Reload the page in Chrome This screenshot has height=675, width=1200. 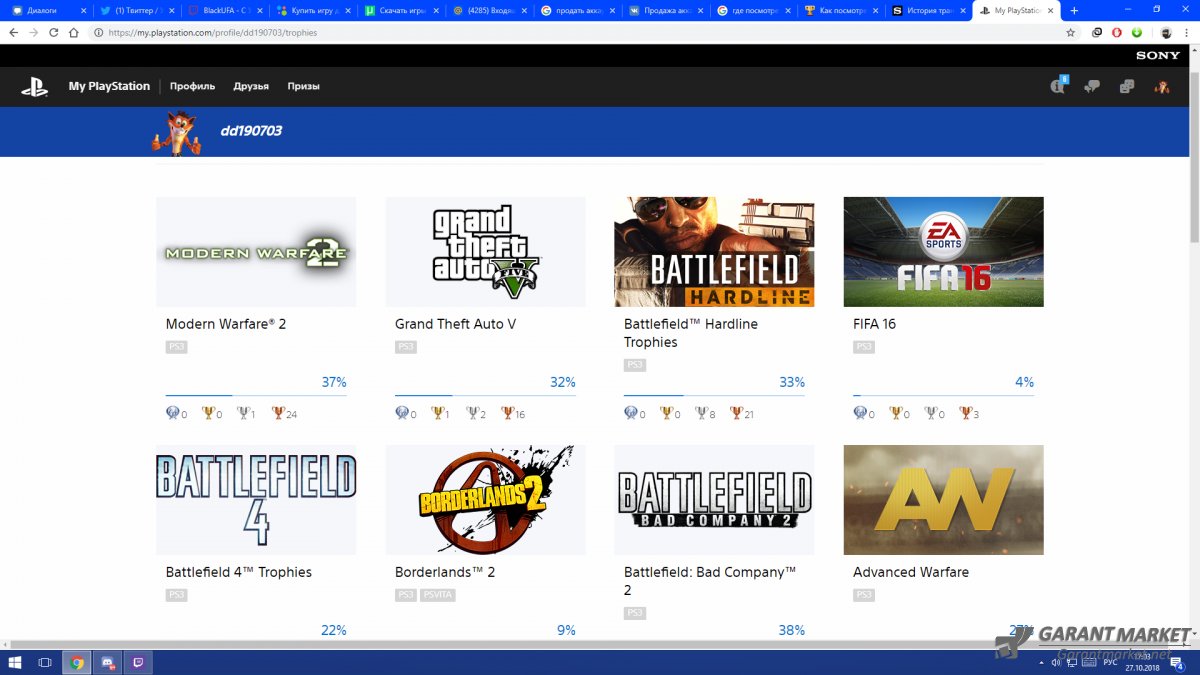[x=54, y=32]
